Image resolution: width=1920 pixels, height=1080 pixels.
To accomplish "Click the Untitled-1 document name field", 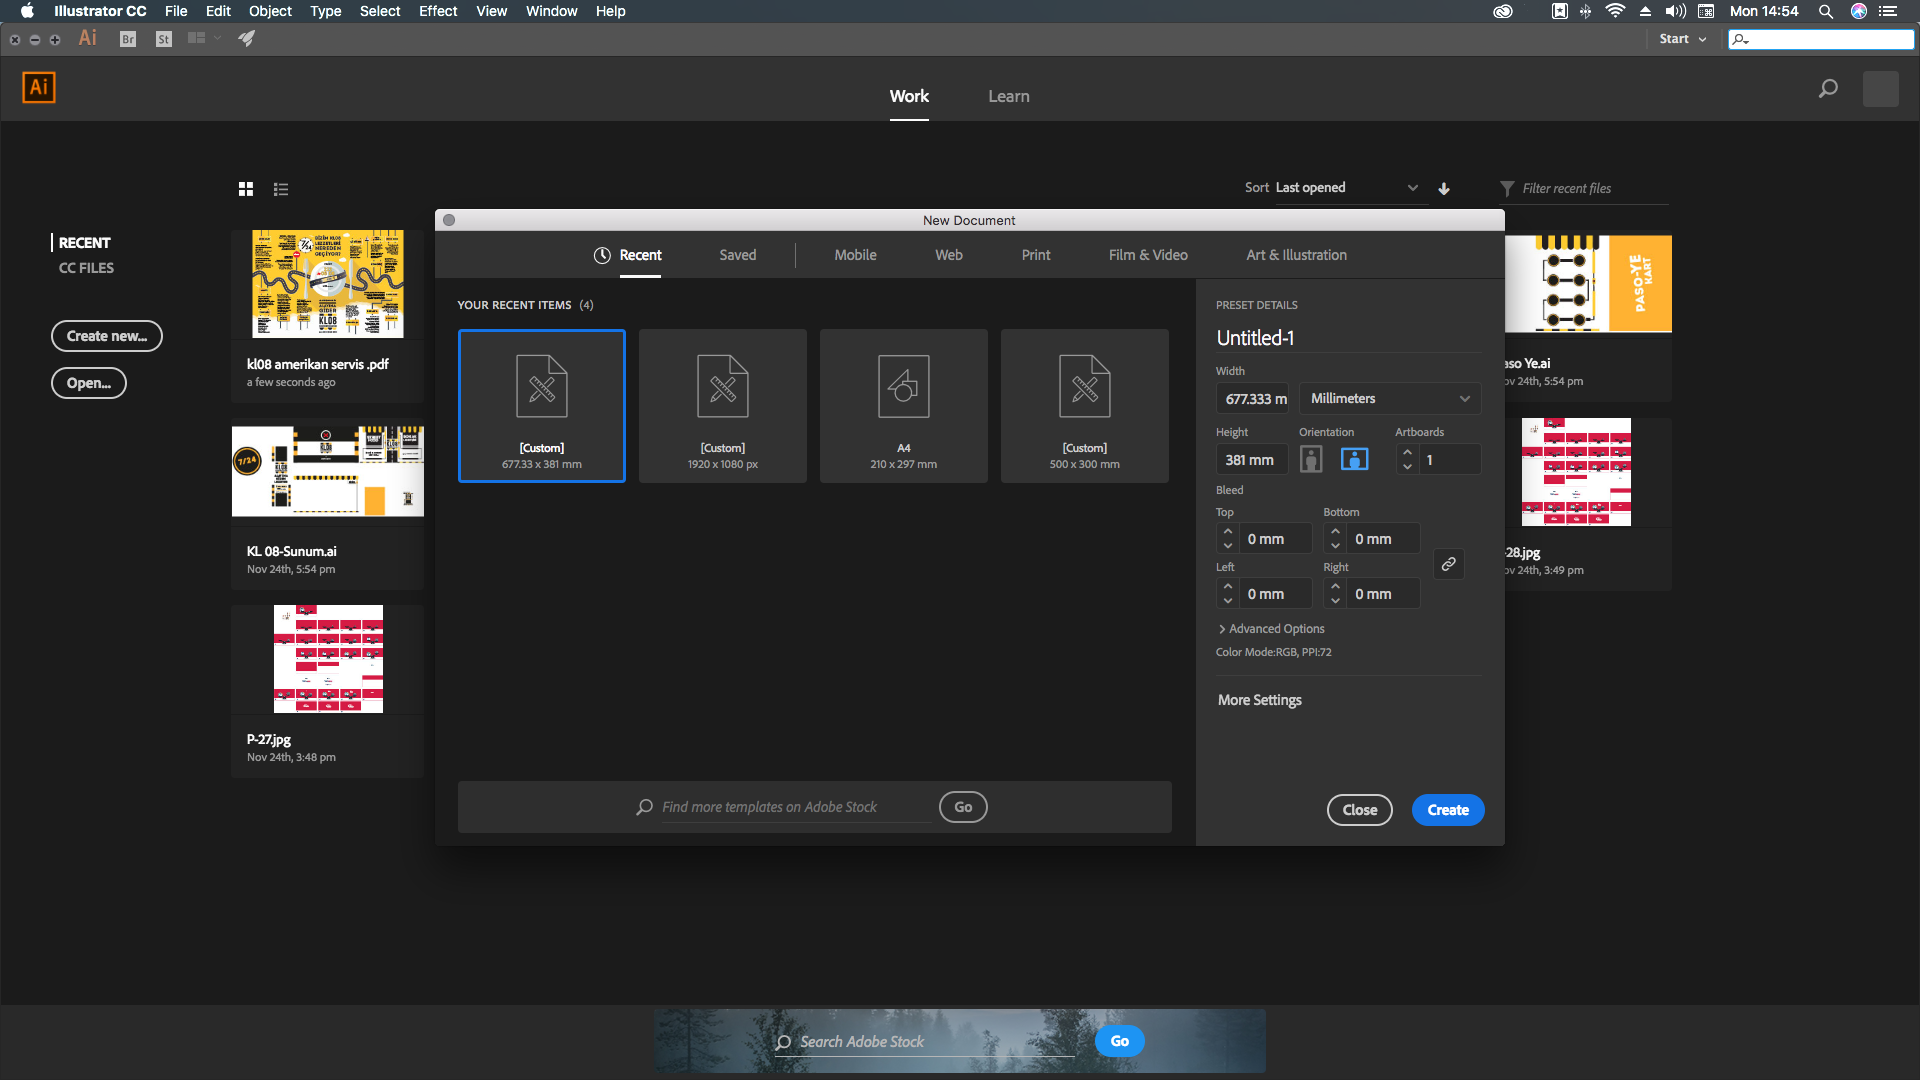I will click(1348, 338).
